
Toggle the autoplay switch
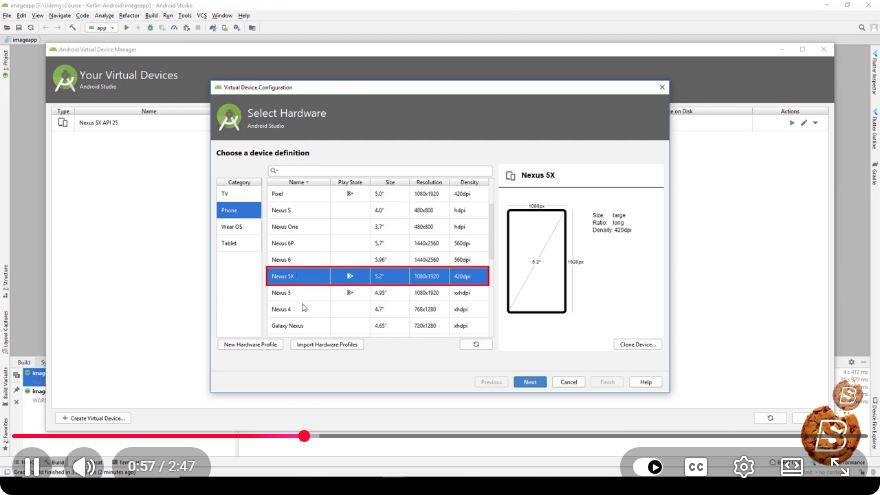click(648, 467)
